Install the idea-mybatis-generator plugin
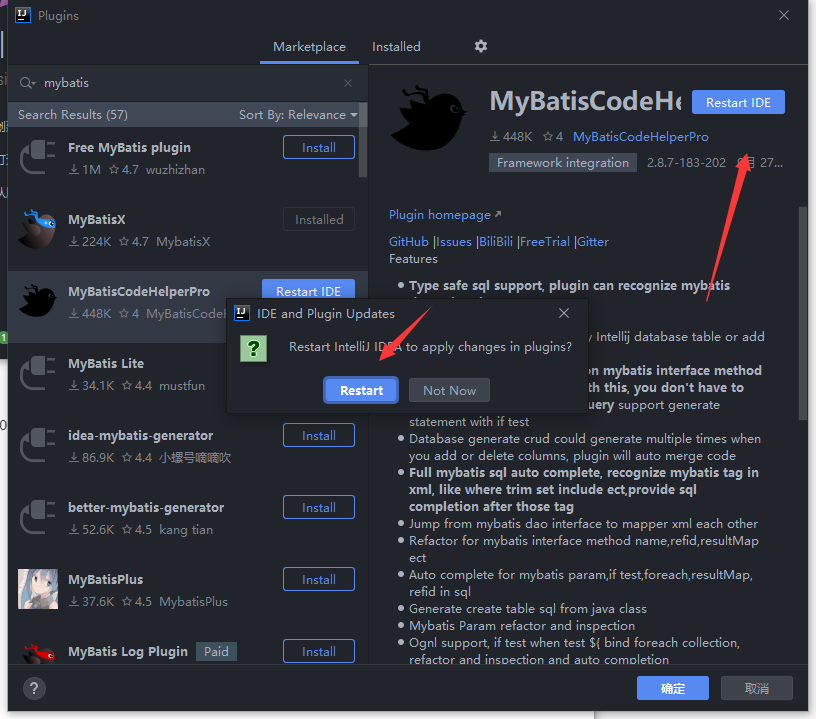This screenshot has width=816, height=719. (319, 435)
